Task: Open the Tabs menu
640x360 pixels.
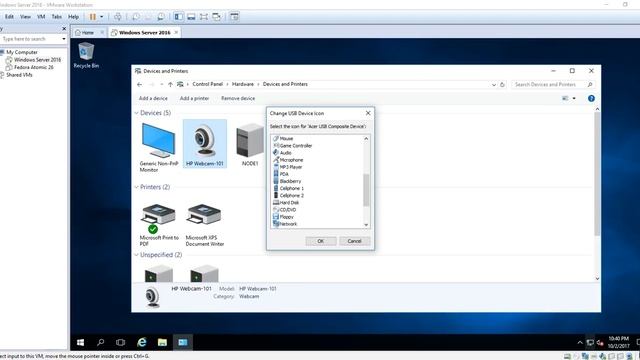Action: pyautogui.click(x=56, y=17)
